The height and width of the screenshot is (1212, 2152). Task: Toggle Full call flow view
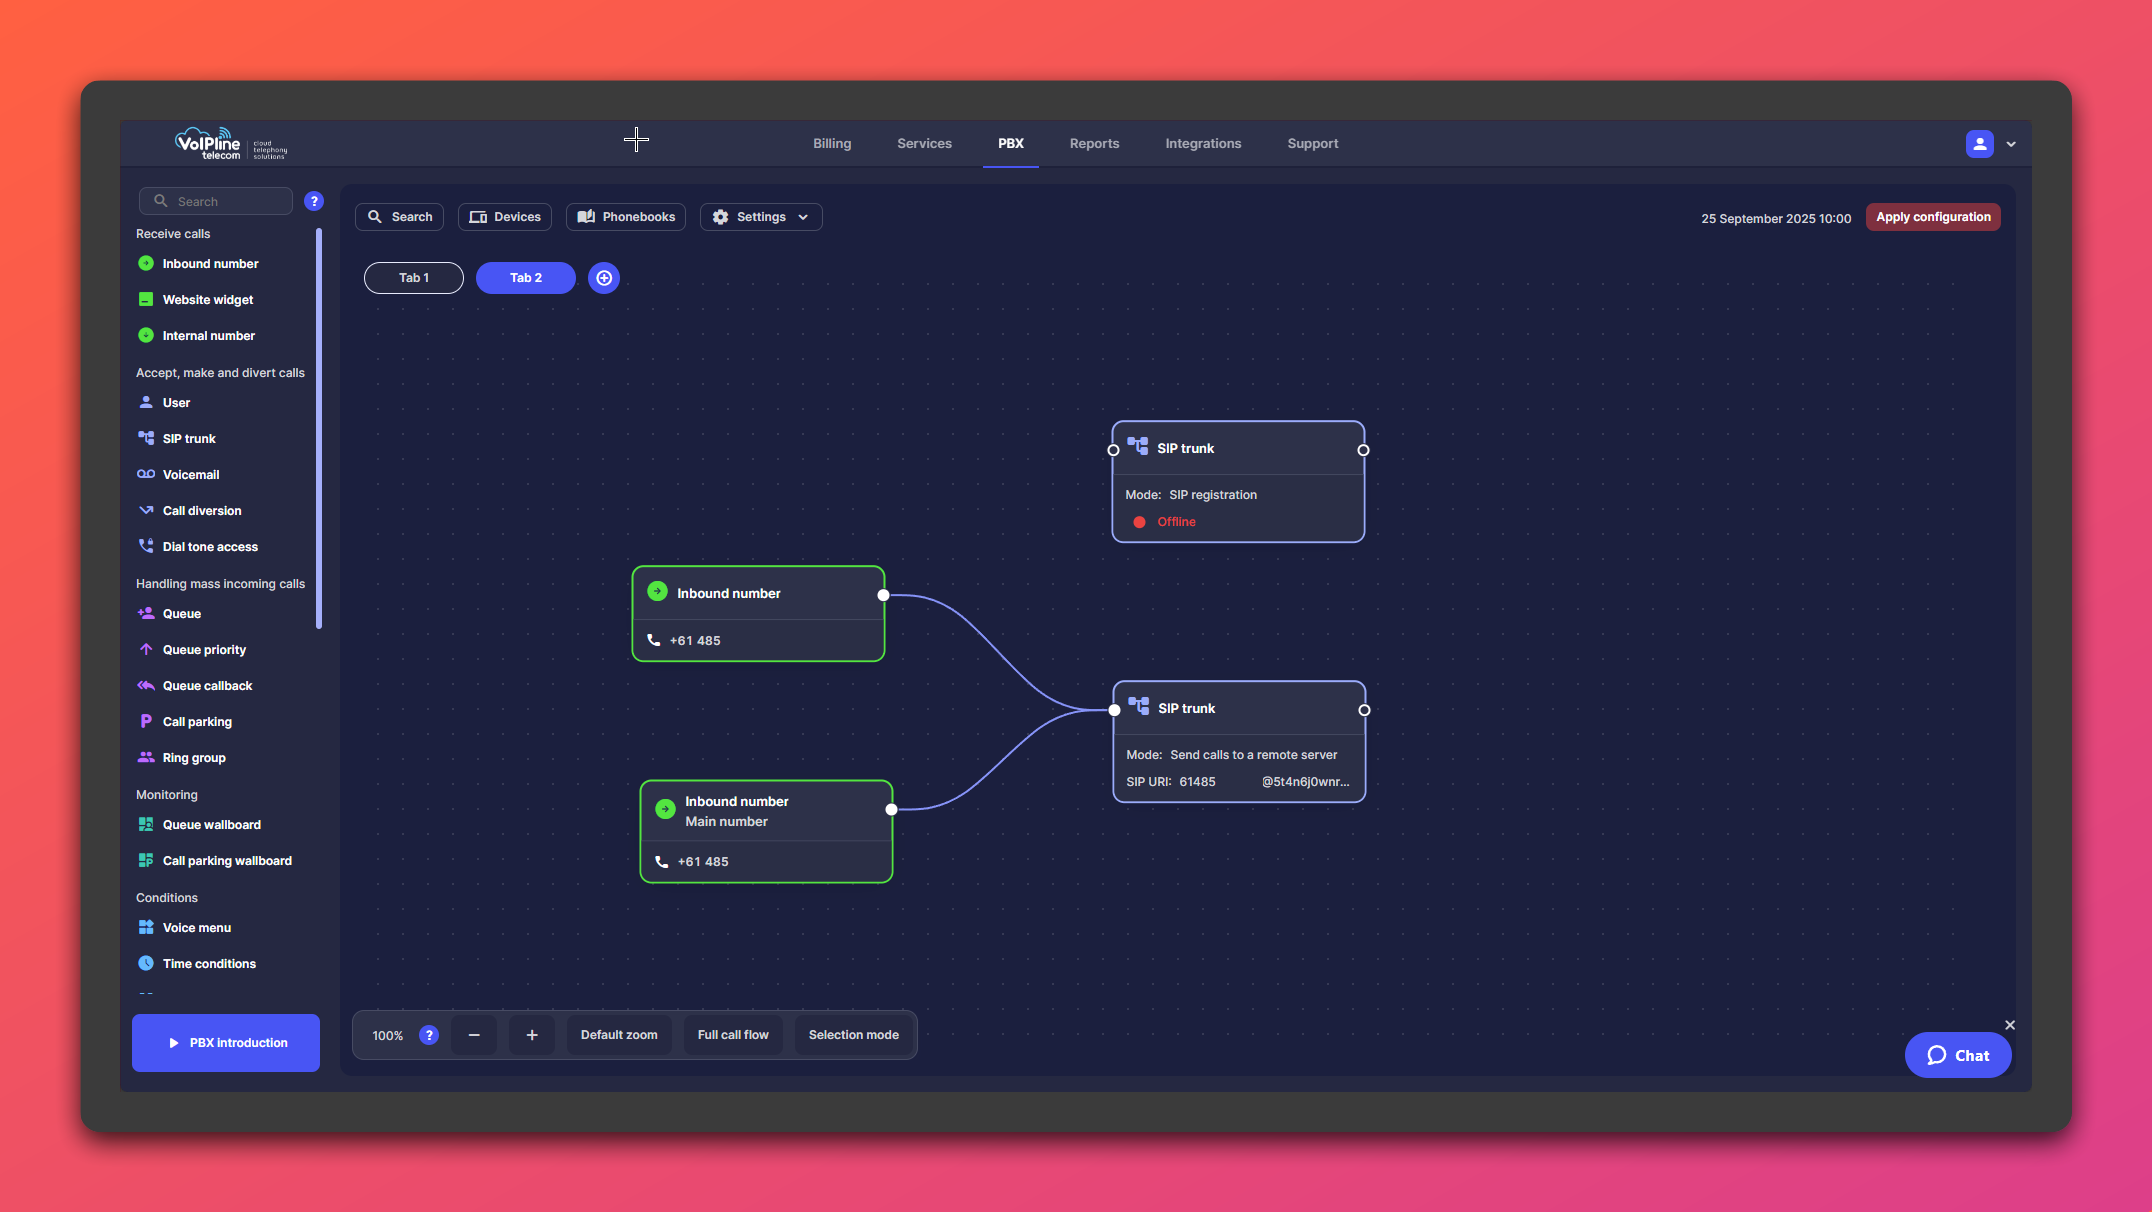click(733, 1035)
